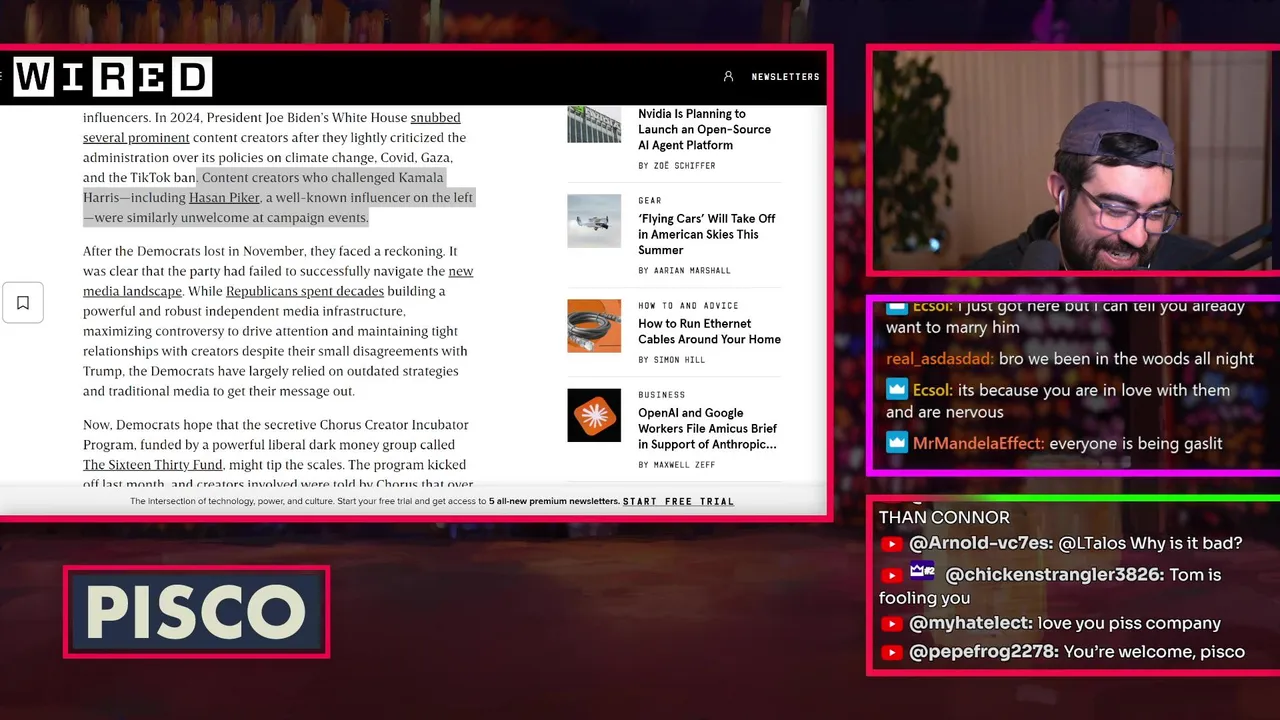Click author Simon Hill byline

(x=671, y=360)
